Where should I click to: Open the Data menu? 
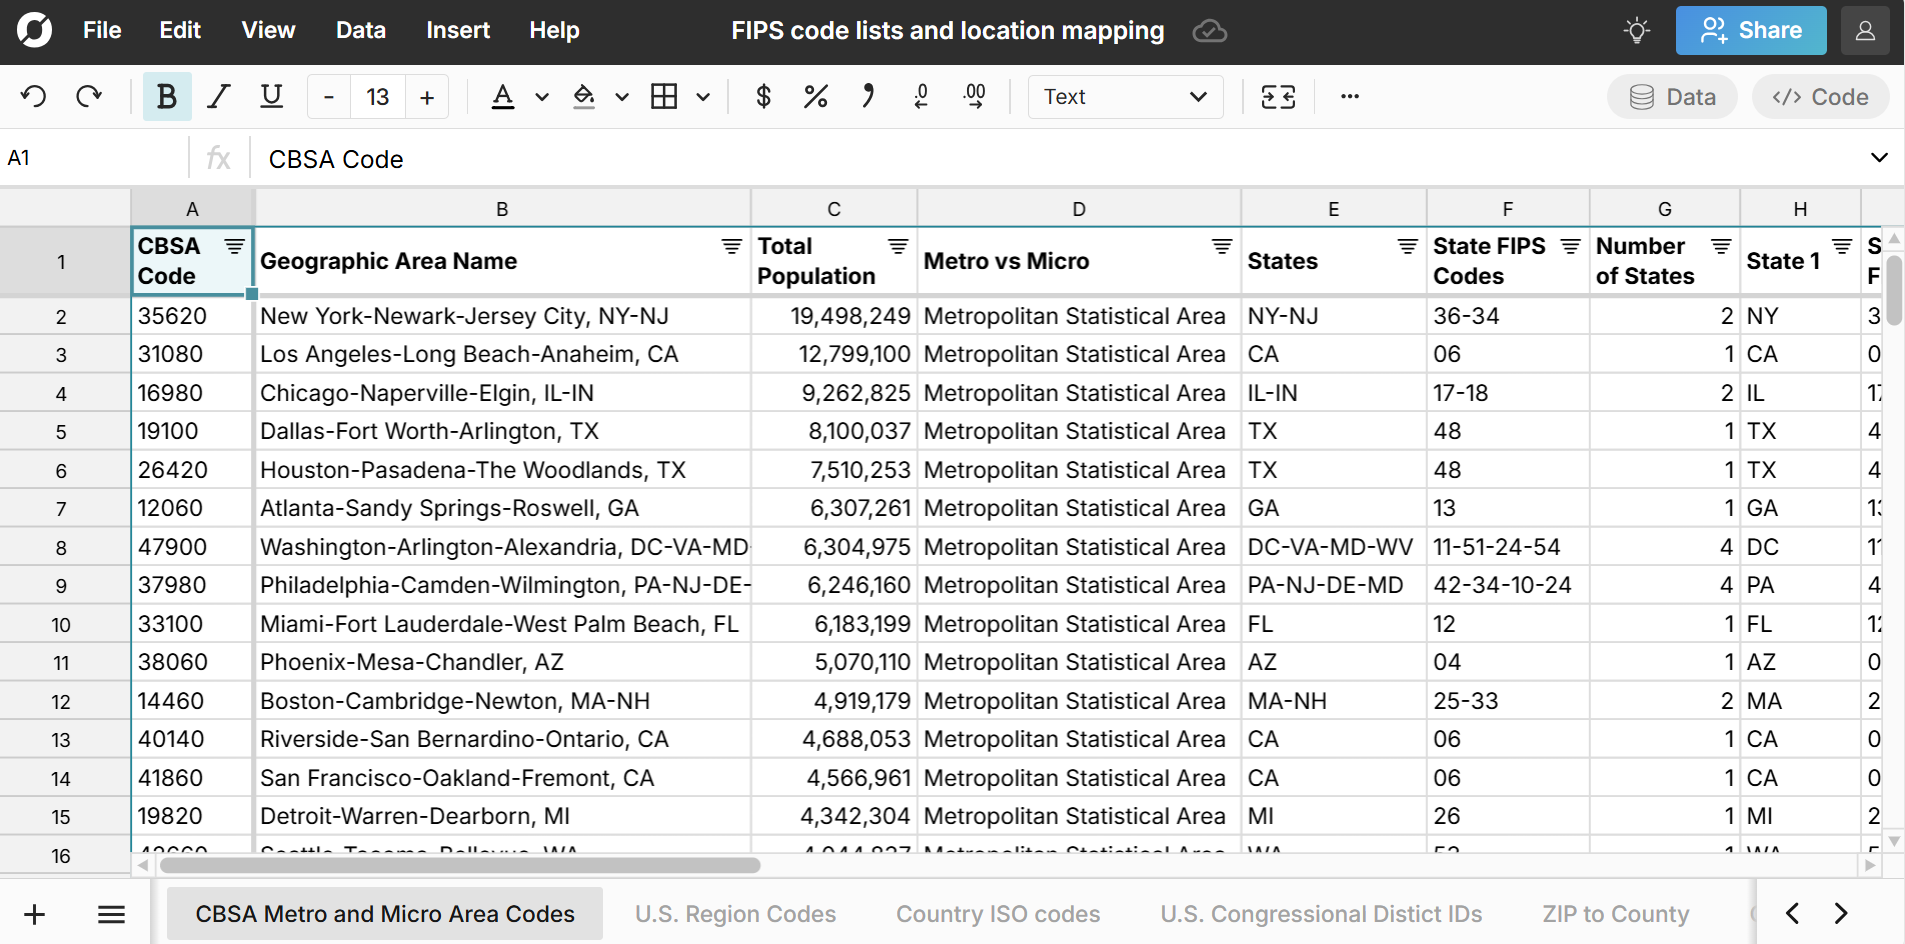click(360, 30)
